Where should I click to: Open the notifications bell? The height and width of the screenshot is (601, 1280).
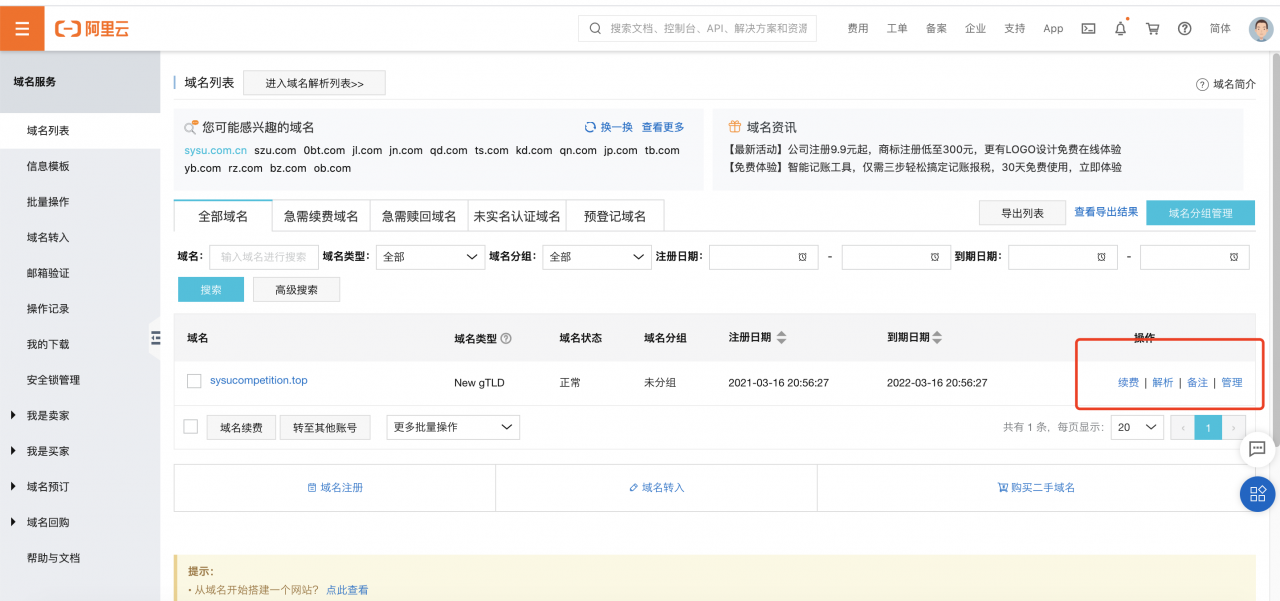(1120, 29)
